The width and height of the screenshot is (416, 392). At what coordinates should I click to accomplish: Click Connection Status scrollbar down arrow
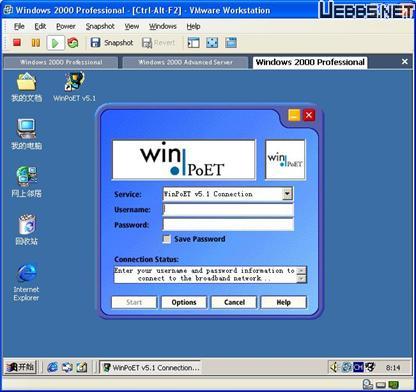point(301,279)
